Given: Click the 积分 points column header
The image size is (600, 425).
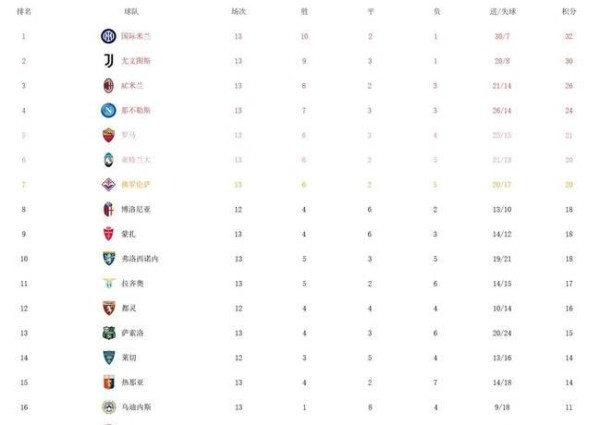Looking at the screenshot, I should tap(569, 11).
